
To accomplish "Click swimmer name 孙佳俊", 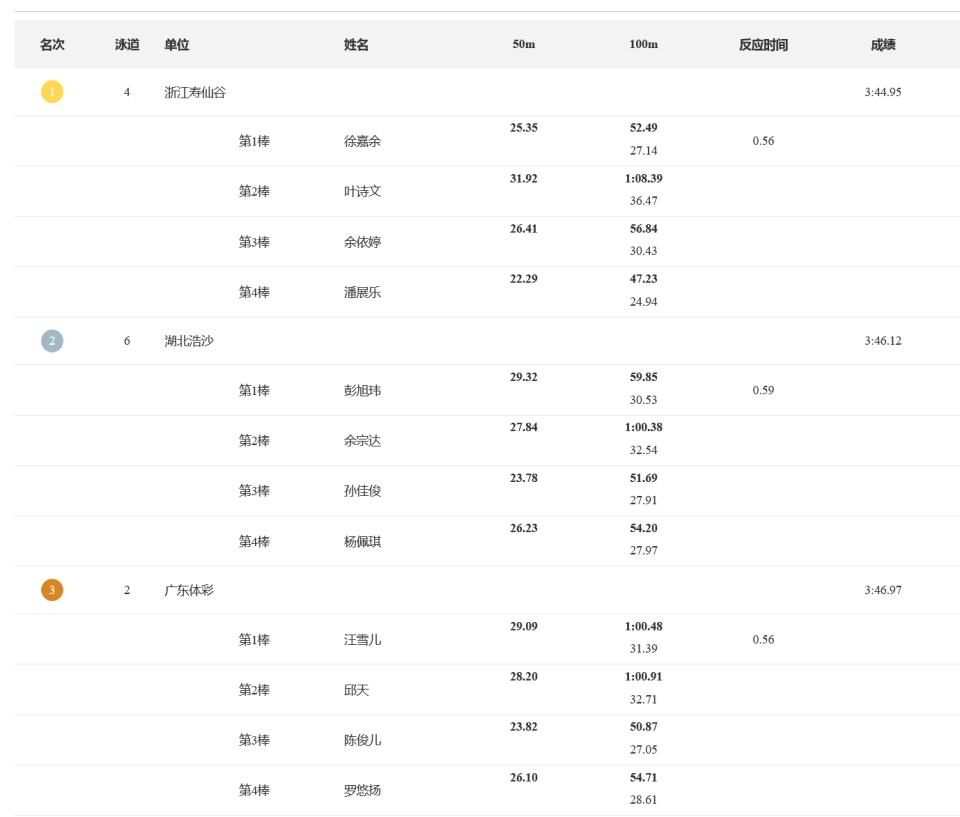I will click(x=362, y=491).
